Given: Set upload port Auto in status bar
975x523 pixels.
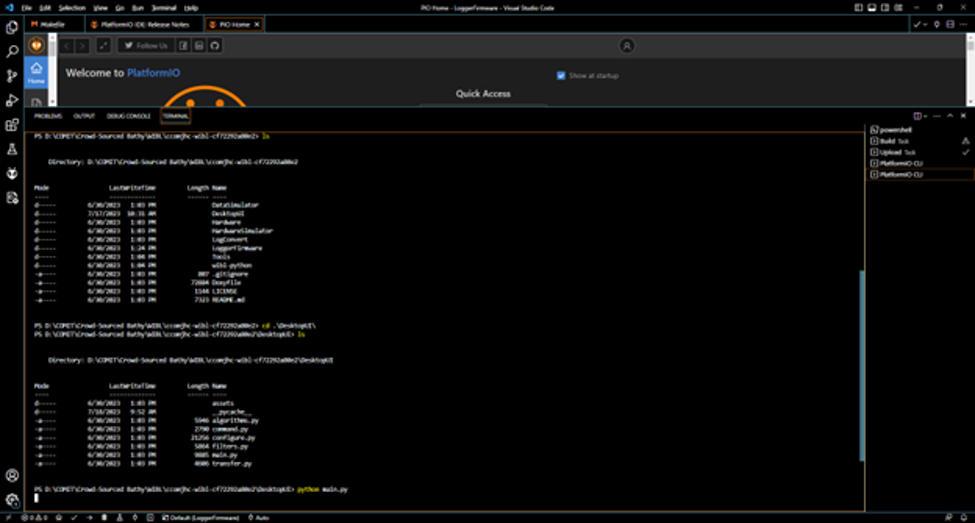Looking at the screenshot, I should (x=259, y=517).
